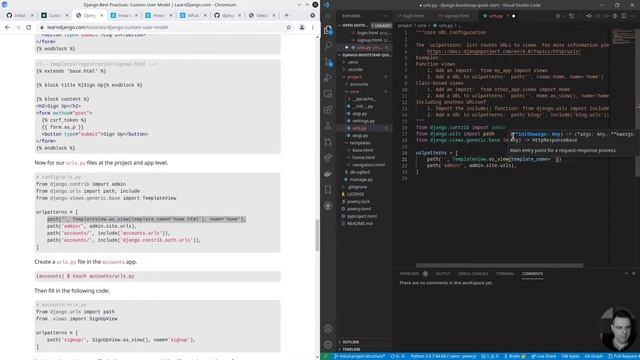Click the remote window indicator in status bar
Screen dimensions: 640x360
pyautogui.click(x=326, y=356)
